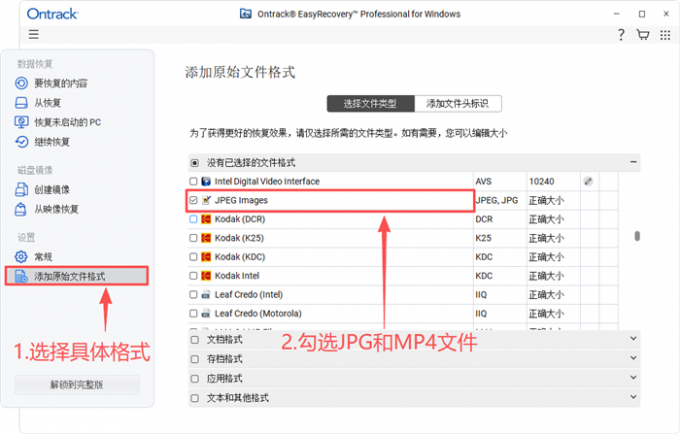680x434 pixels.
Task: Open the shopping cart icon
Action: (643, 35)
